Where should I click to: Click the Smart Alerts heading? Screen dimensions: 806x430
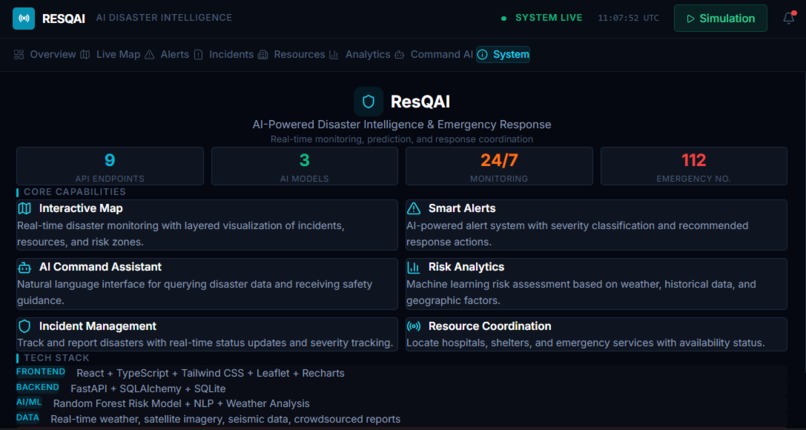click(x=462, y=209)
